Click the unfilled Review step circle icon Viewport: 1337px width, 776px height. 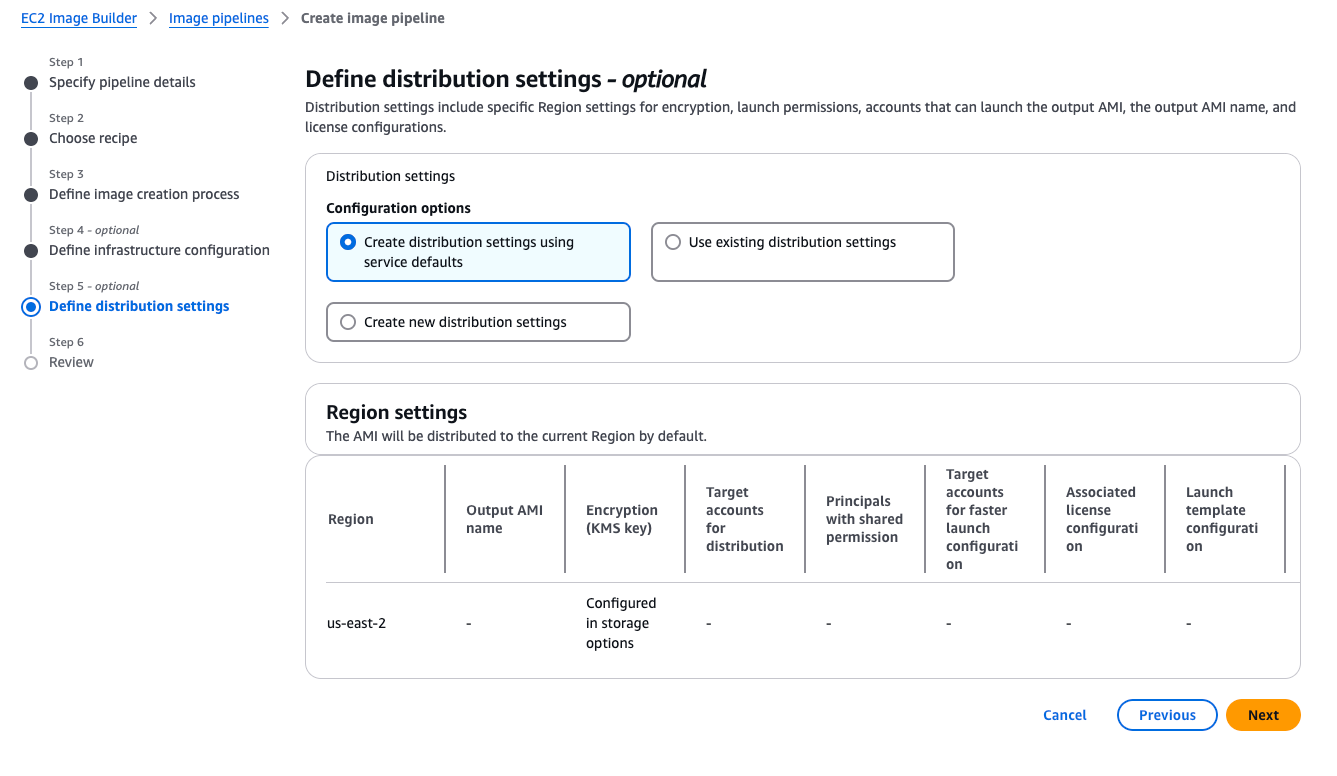pos(30,362)
